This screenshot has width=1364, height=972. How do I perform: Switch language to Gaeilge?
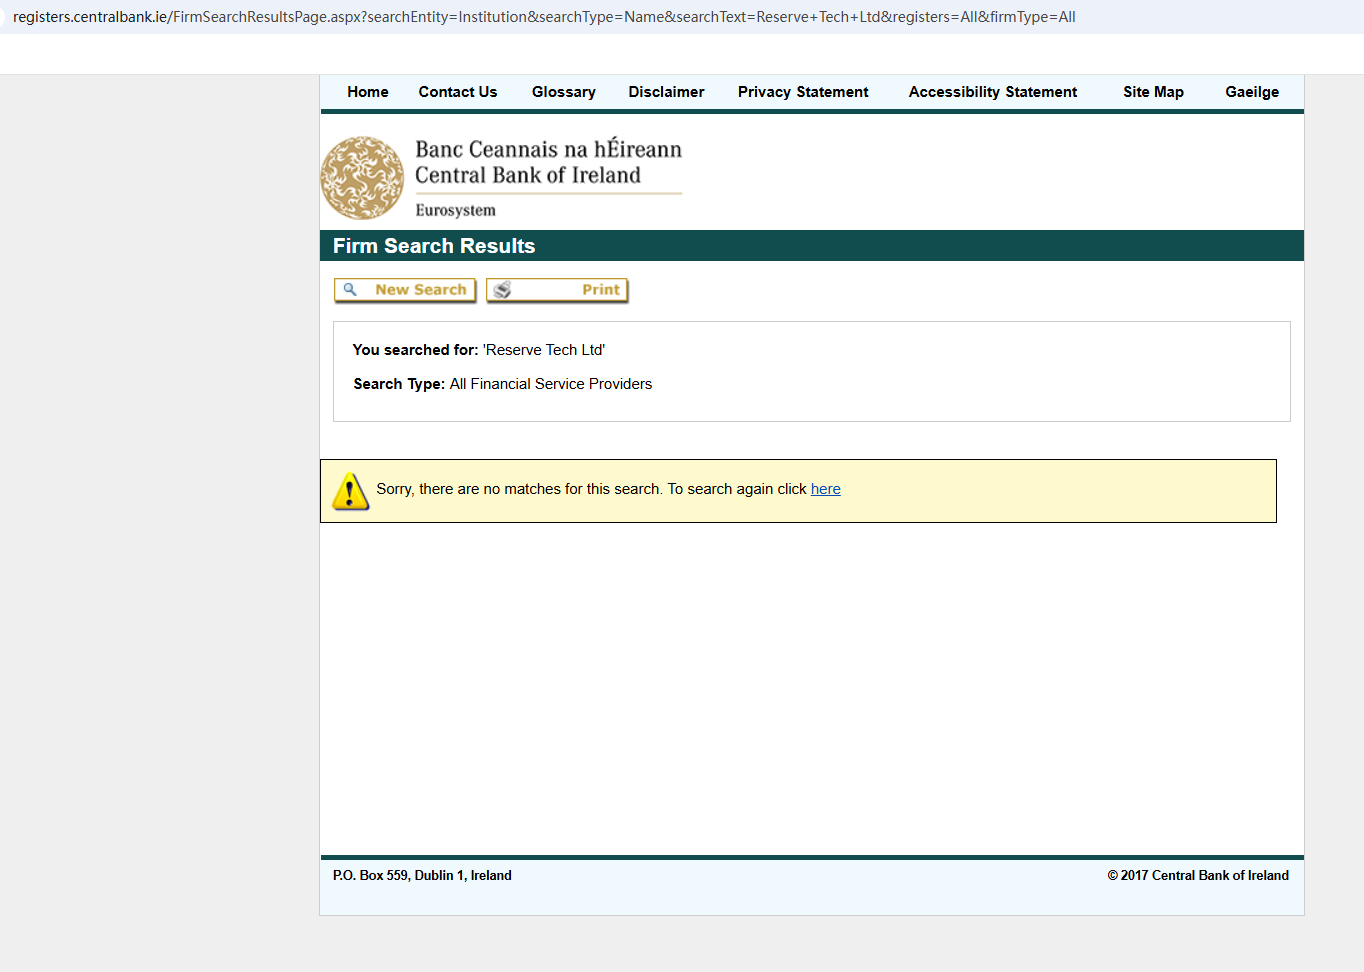1252,92
